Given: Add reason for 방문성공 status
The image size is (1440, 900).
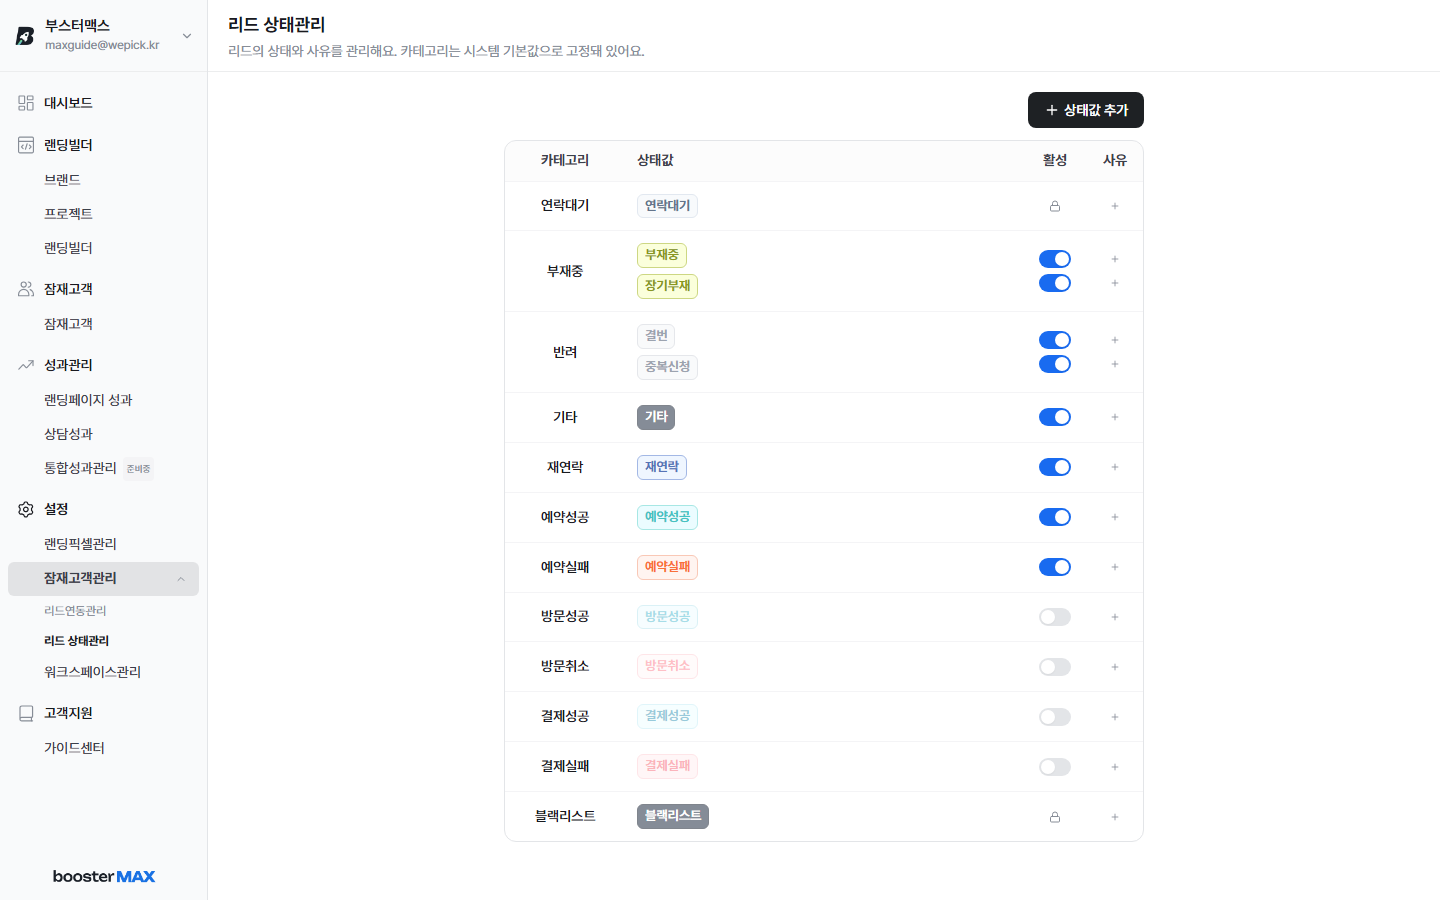Looking at the screenshot, I should tap(1115, 617).
